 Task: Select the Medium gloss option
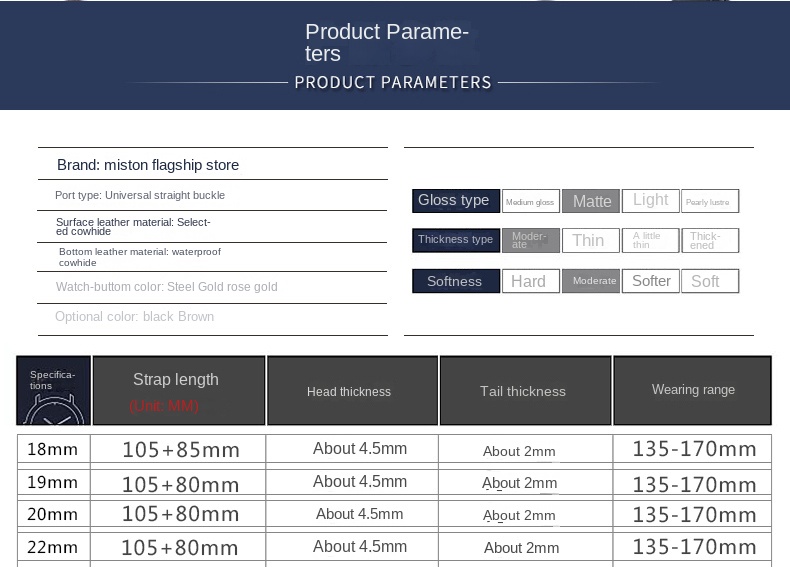tap(530, 201)
